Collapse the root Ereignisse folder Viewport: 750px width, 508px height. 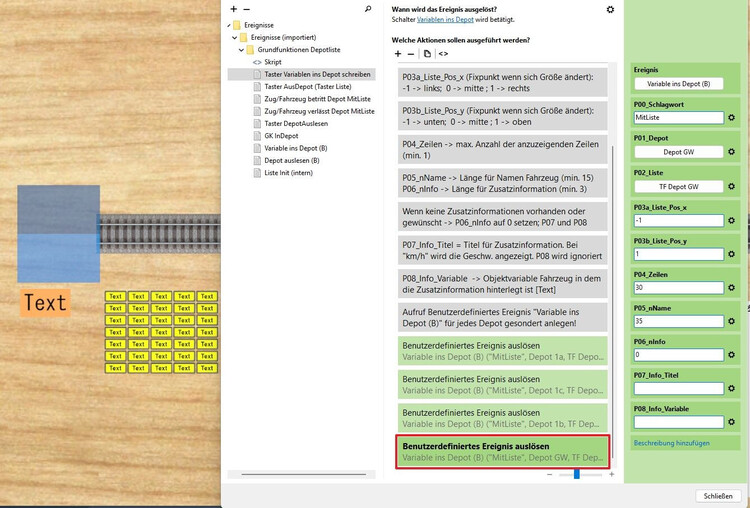click(x=229, y=25)
